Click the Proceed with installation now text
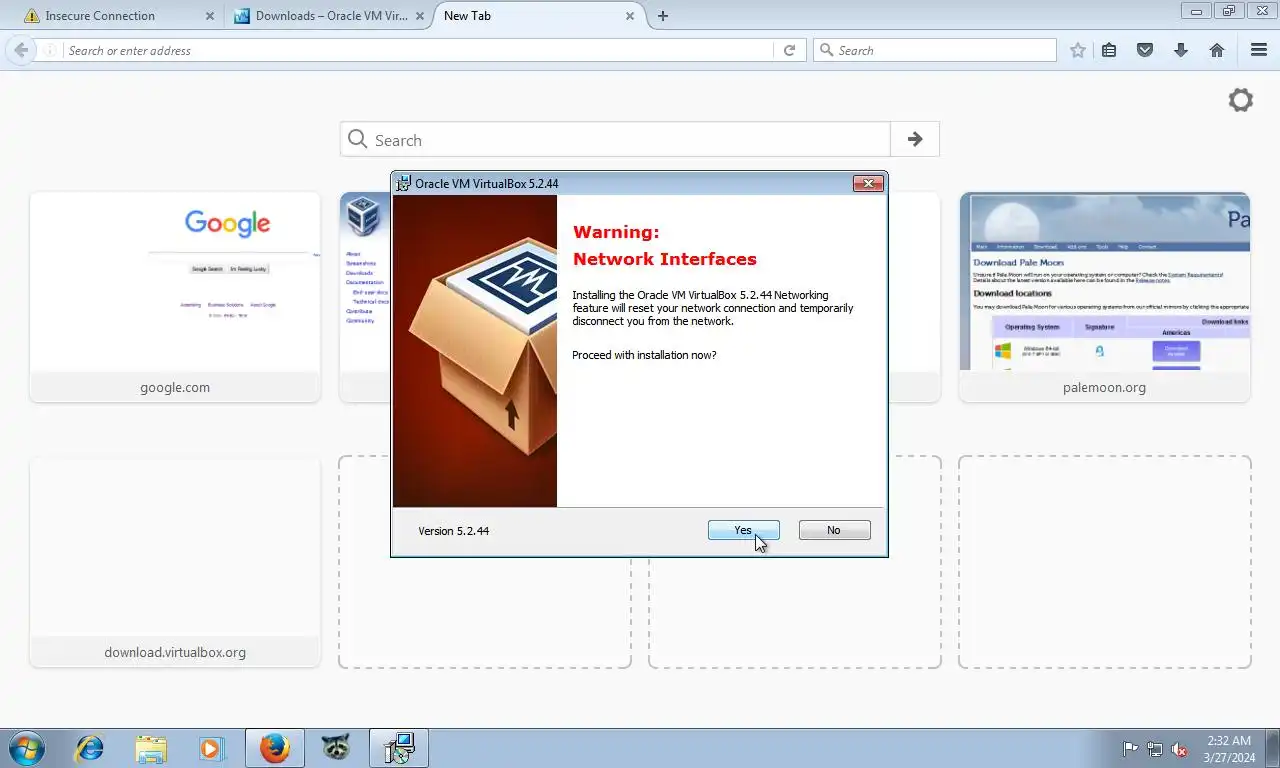This screenshot has width=1280, height=768. click(644, 355)
